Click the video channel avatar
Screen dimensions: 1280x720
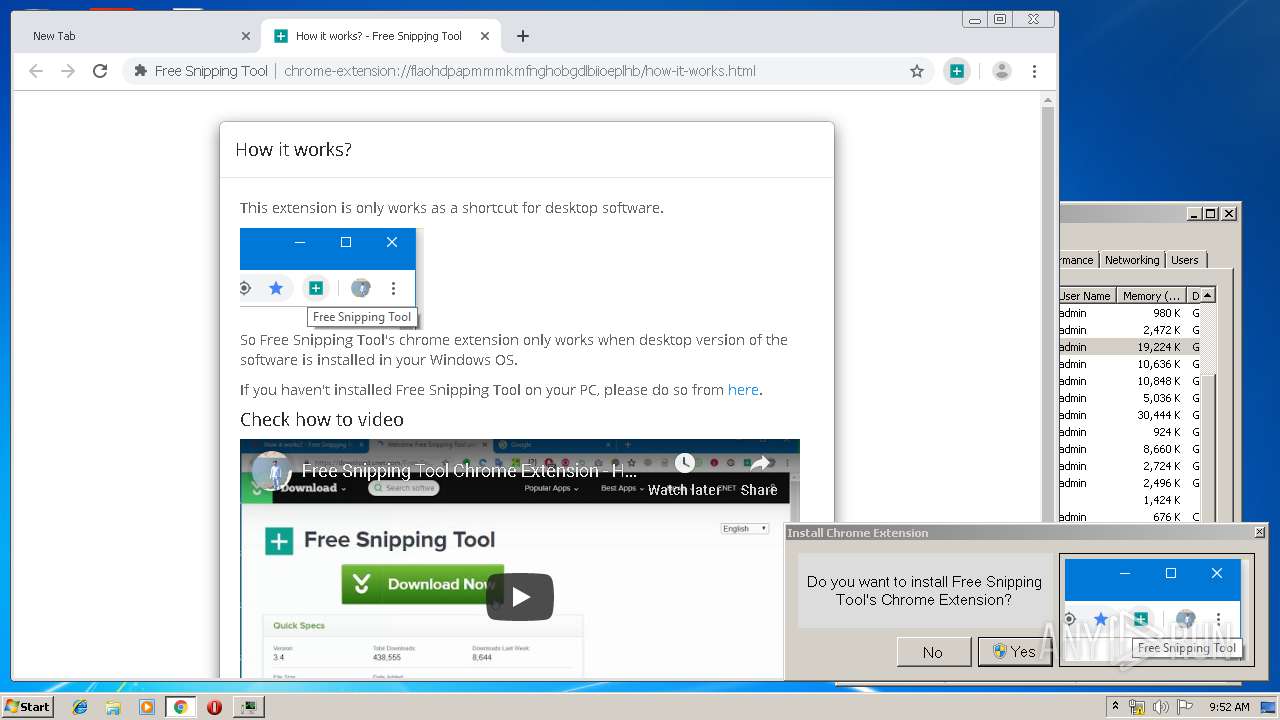(271, 471)
